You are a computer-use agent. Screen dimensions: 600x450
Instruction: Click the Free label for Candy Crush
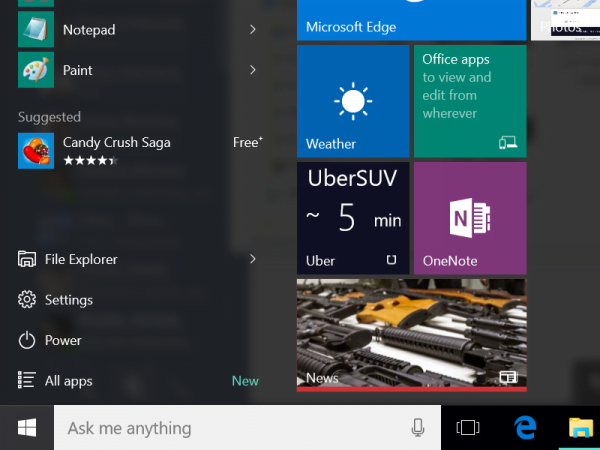click(247, 142)
